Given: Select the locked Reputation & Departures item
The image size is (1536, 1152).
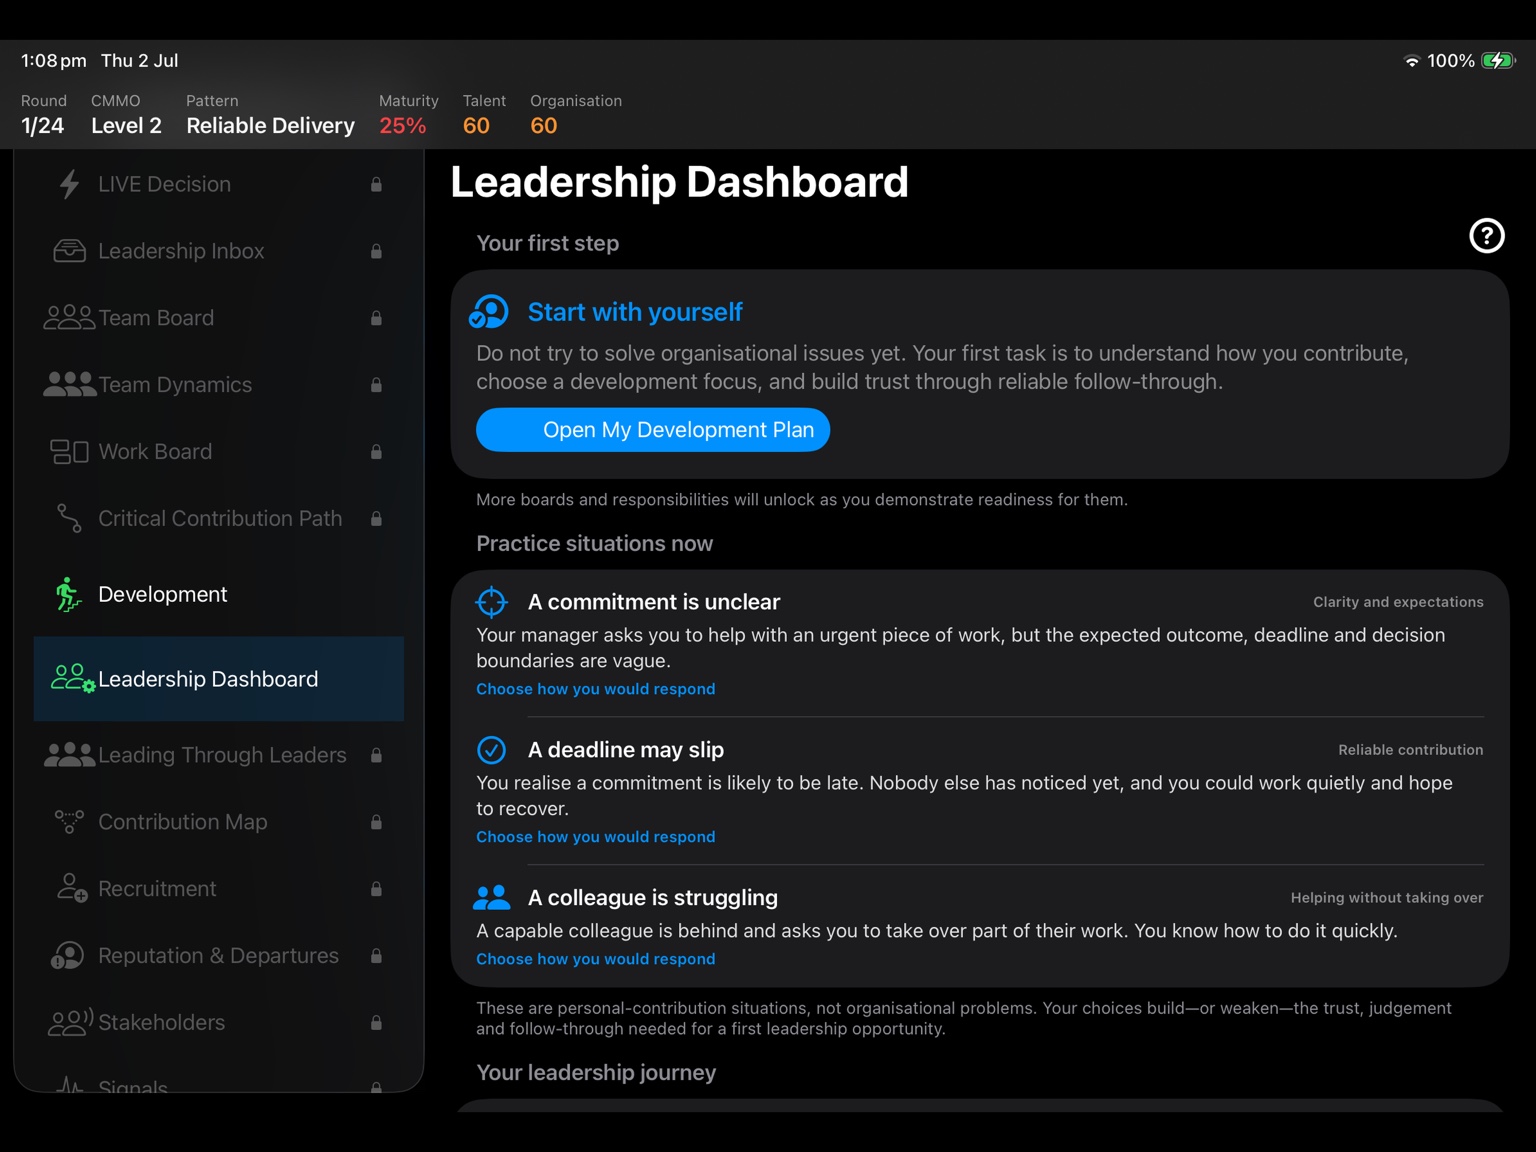Looking at the screenshot, I should tap(219, 956).
